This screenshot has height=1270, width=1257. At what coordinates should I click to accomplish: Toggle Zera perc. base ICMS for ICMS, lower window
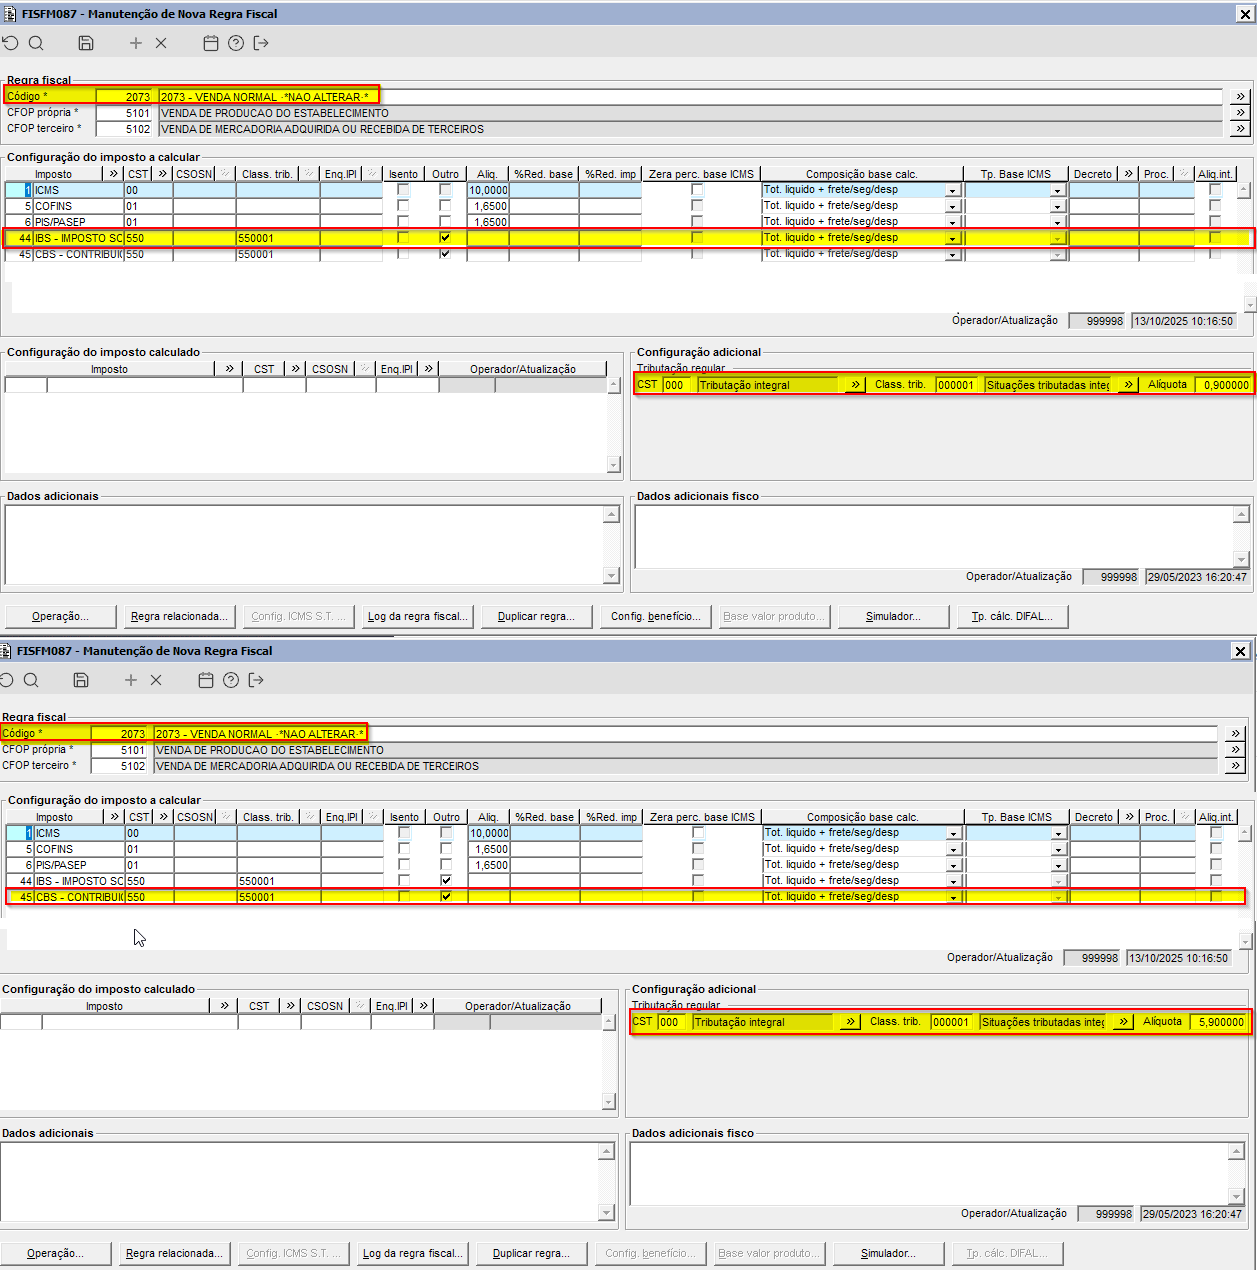(x=698, y=833)
